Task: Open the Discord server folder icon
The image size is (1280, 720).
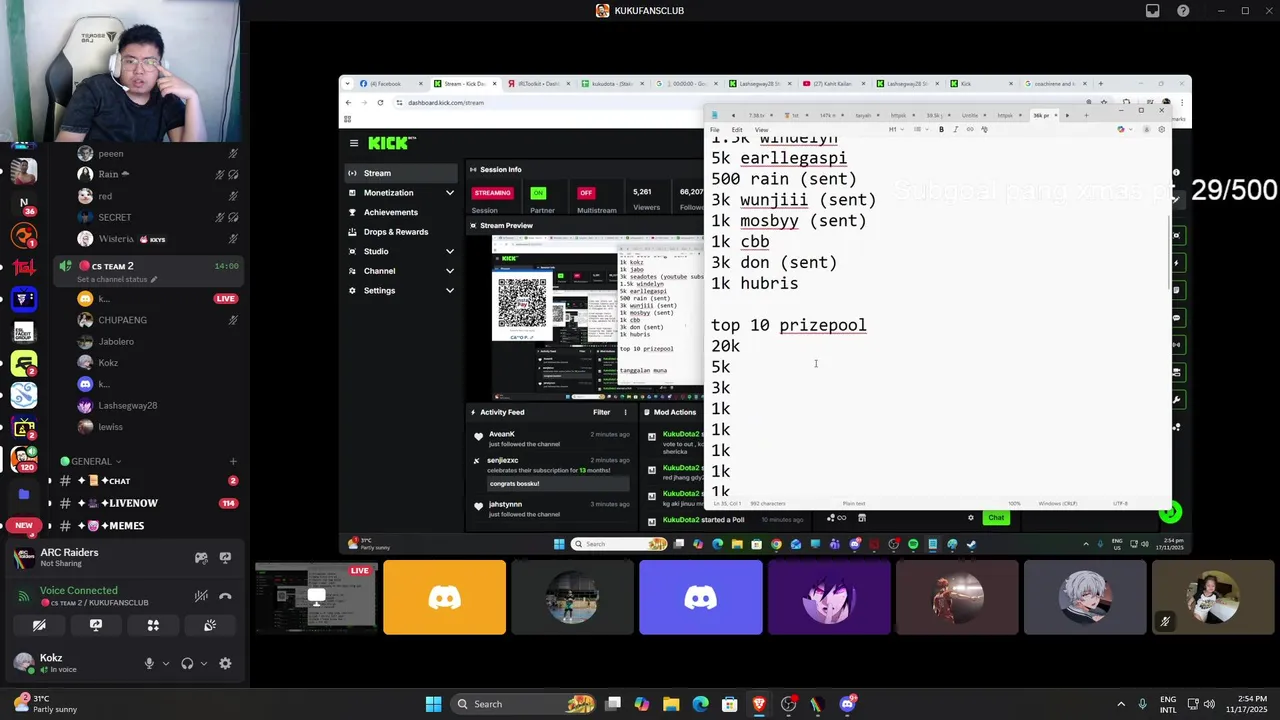Action: point(24,494)
